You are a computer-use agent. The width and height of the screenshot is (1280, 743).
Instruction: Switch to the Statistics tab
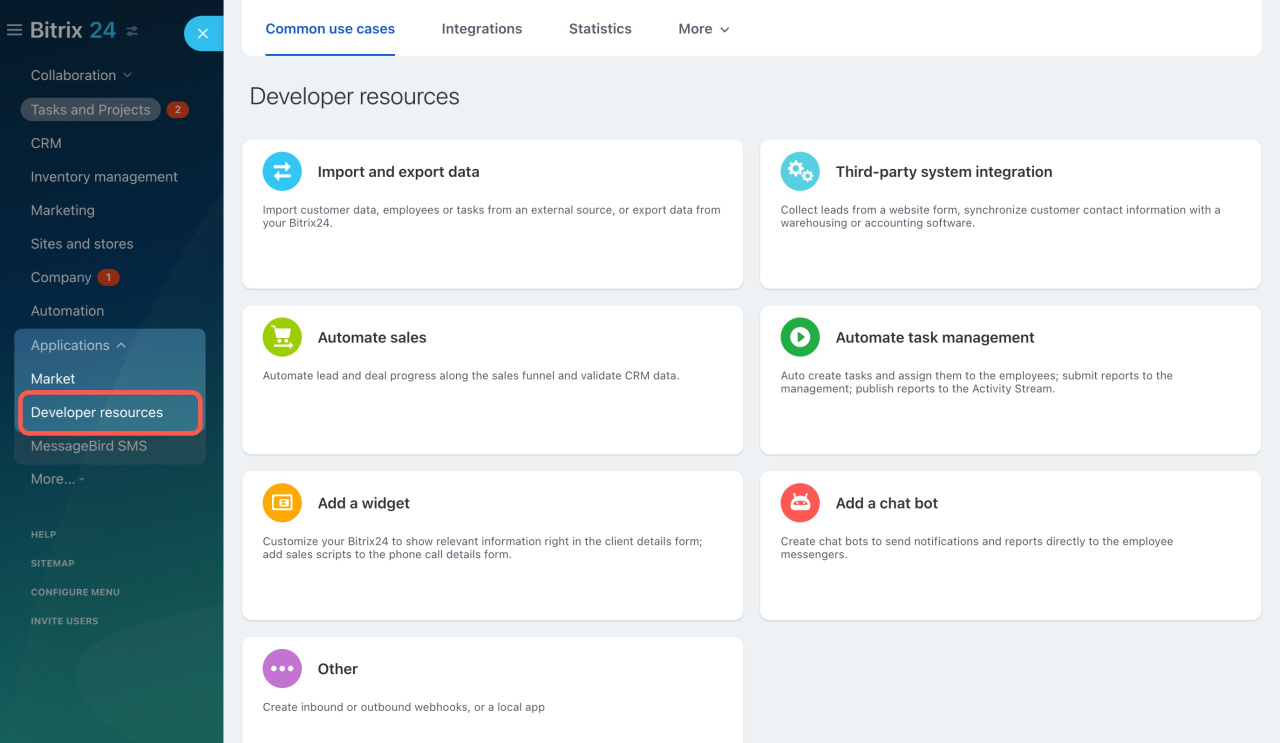click(600, 29)
